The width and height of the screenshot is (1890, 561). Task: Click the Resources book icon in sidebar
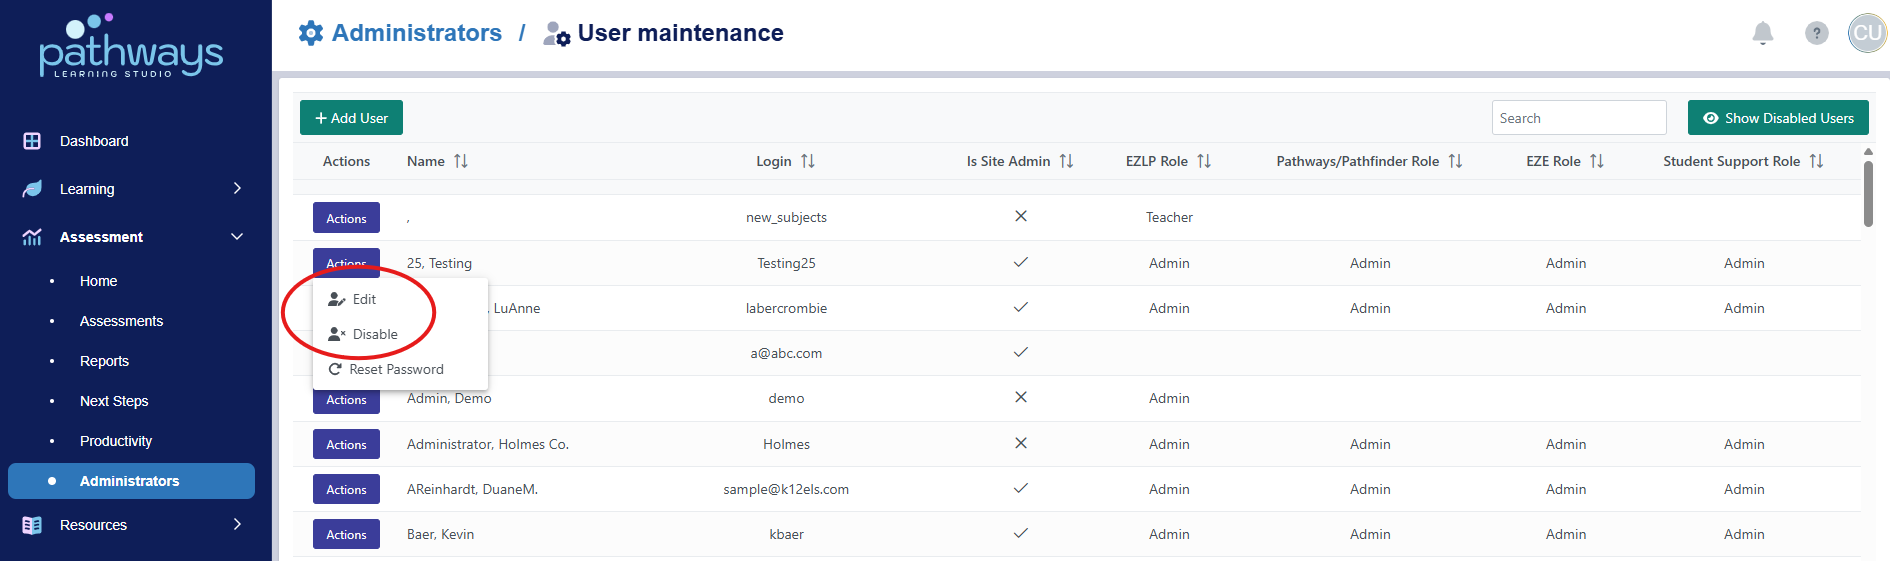pyautogui.click(x=32, y=525)
